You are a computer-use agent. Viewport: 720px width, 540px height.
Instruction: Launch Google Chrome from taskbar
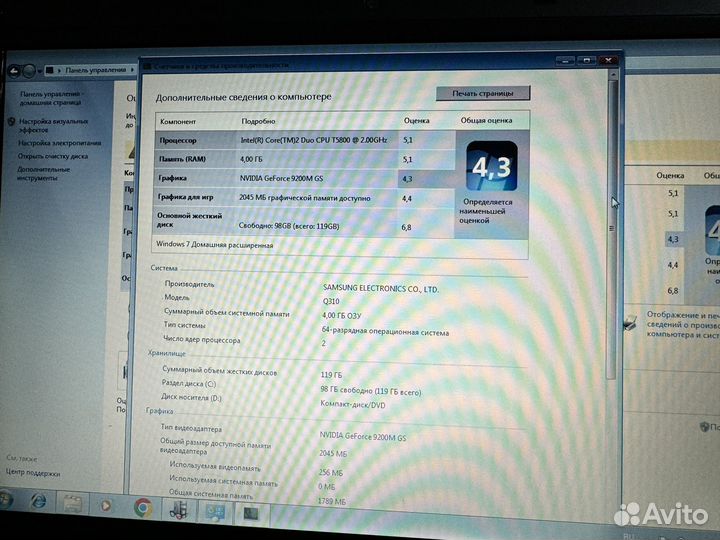tap(143, 508)
